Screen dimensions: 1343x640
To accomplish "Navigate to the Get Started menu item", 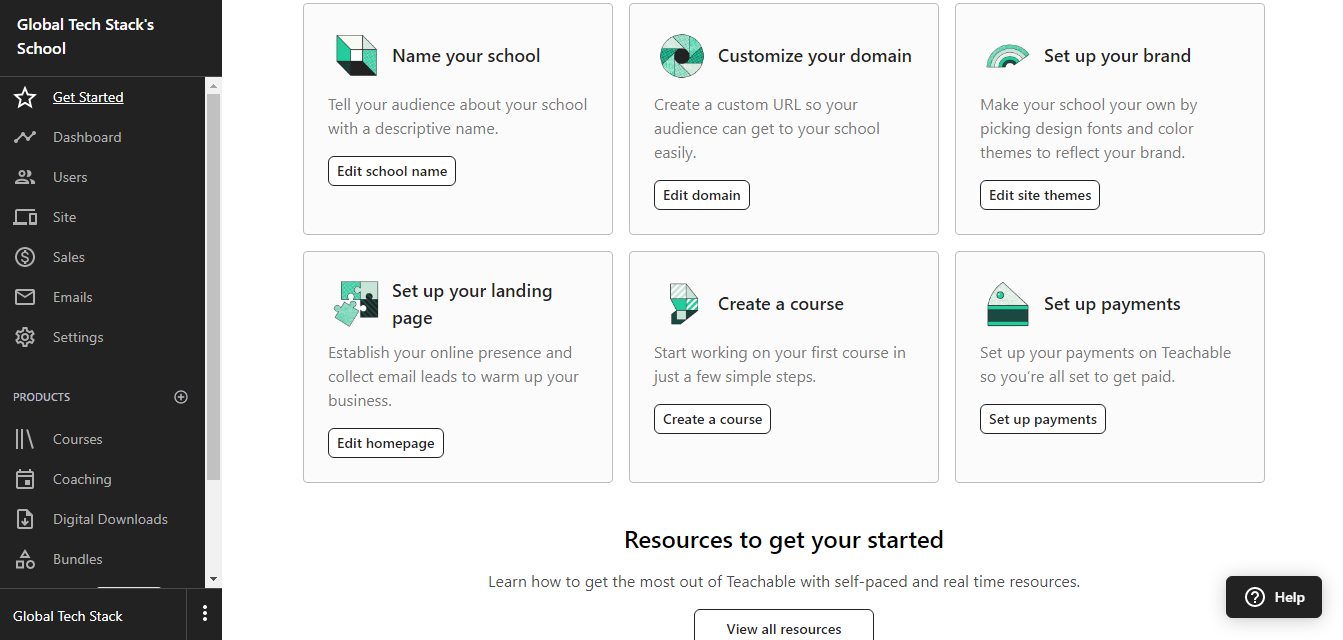I will (x=90, y=97).
